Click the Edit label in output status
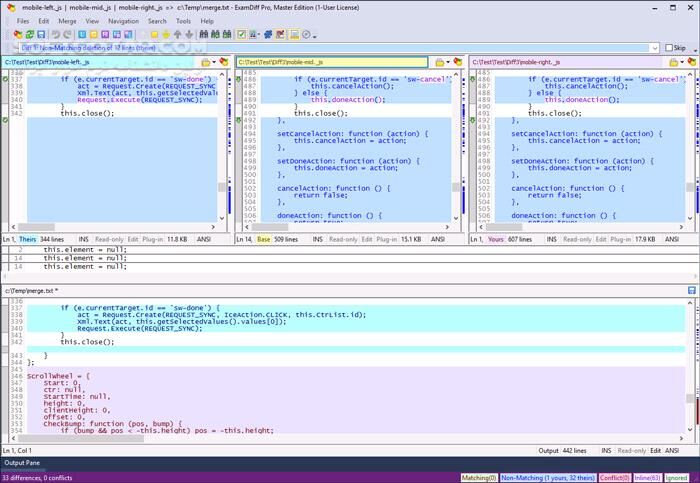The height and width of the screenshot is (483, 700). pyautogui.click(x=656, y=451)
